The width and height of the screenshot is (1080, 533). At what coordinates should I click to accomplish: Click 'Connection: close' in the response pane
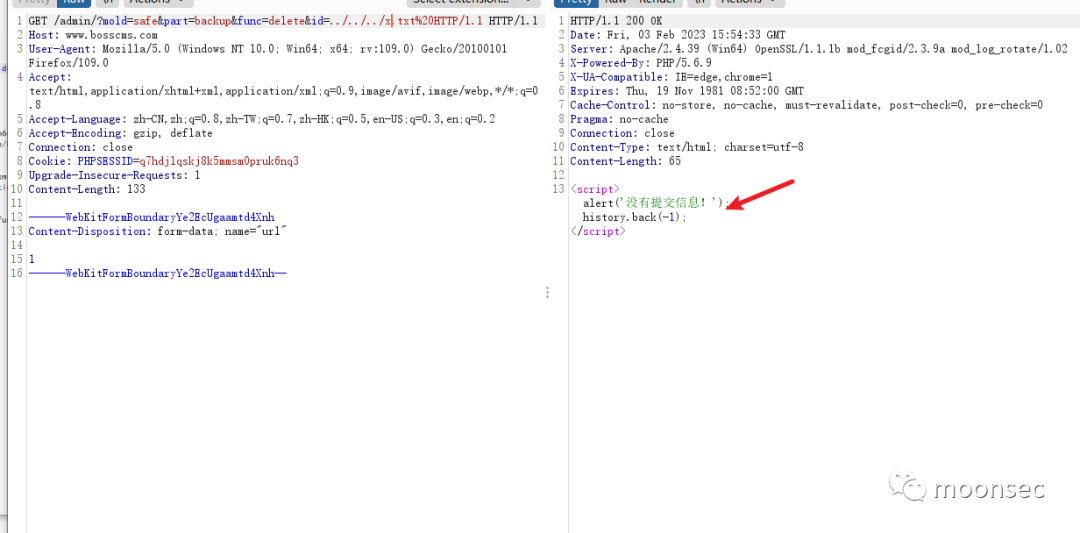(623, 133)
